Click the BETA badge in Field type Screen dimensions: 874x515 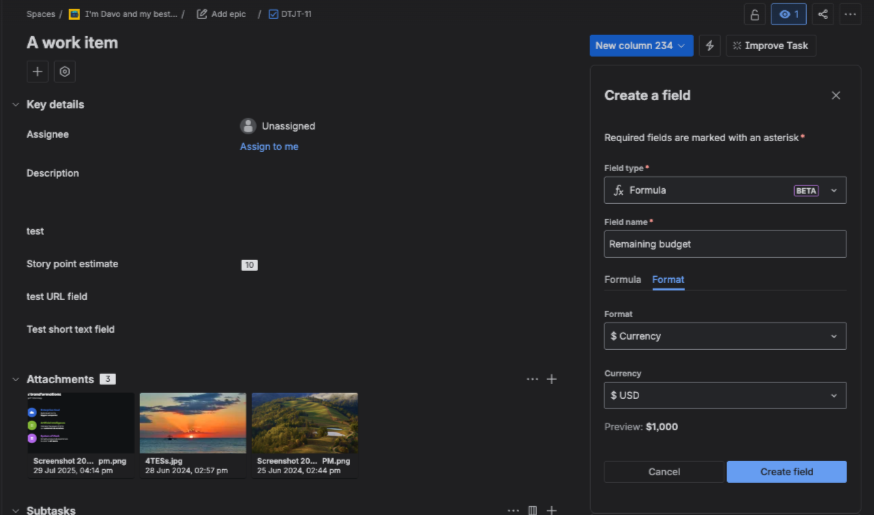coord(806,191)
